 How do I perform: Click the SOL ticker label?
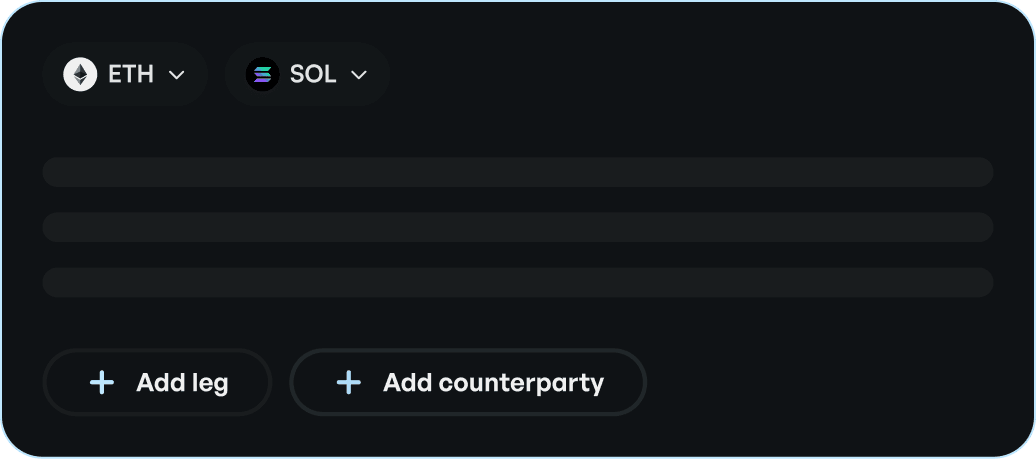[x=313, y=75]
